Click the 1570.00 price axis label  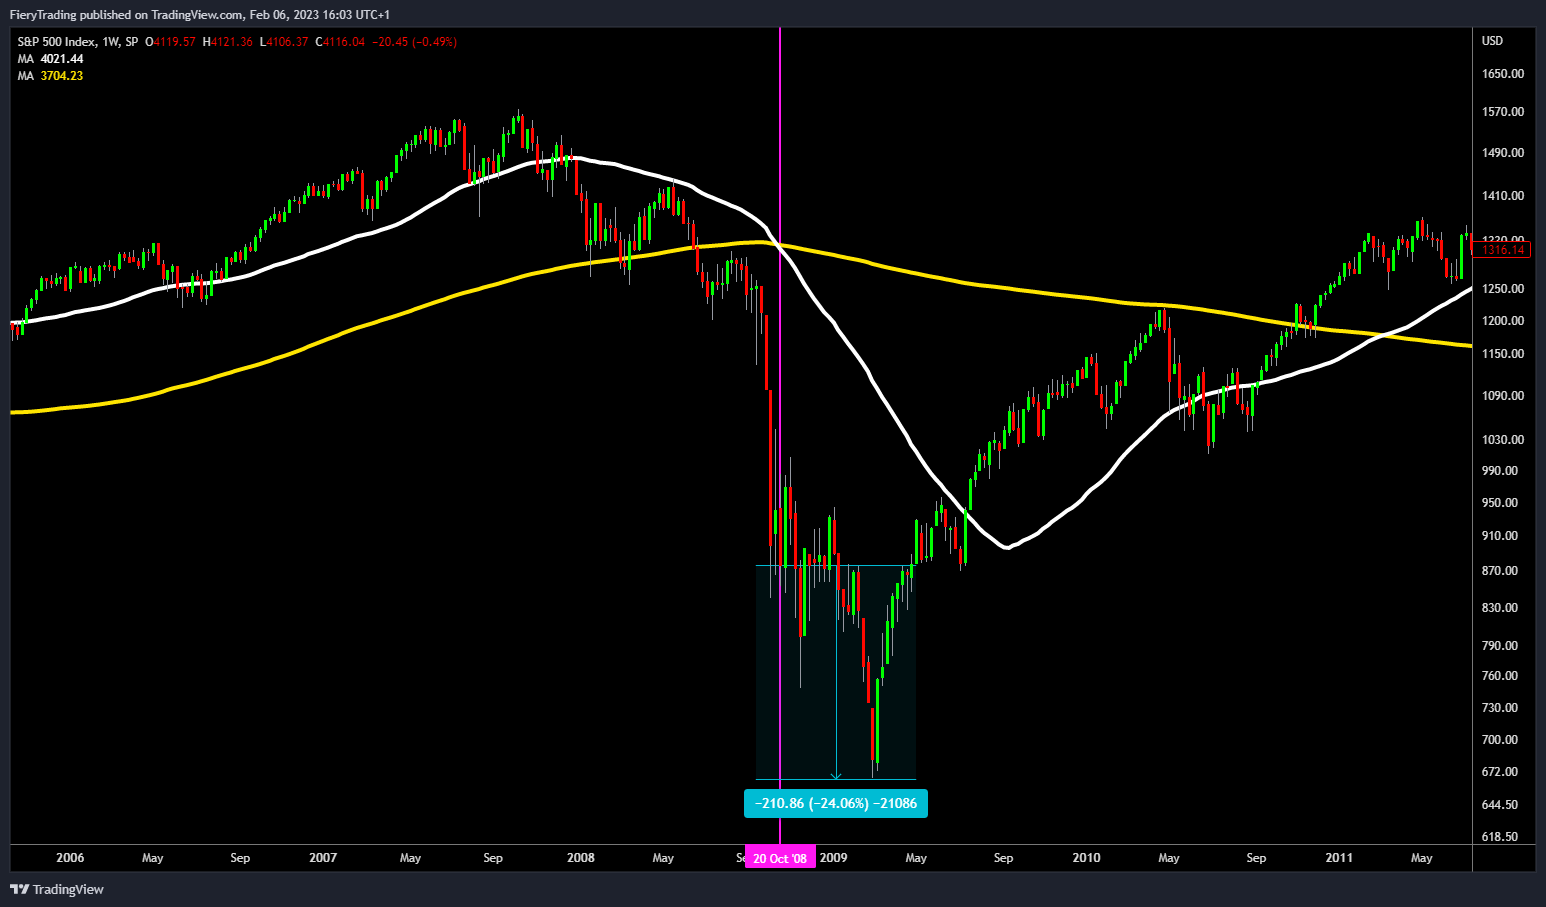coord(1503,112)
